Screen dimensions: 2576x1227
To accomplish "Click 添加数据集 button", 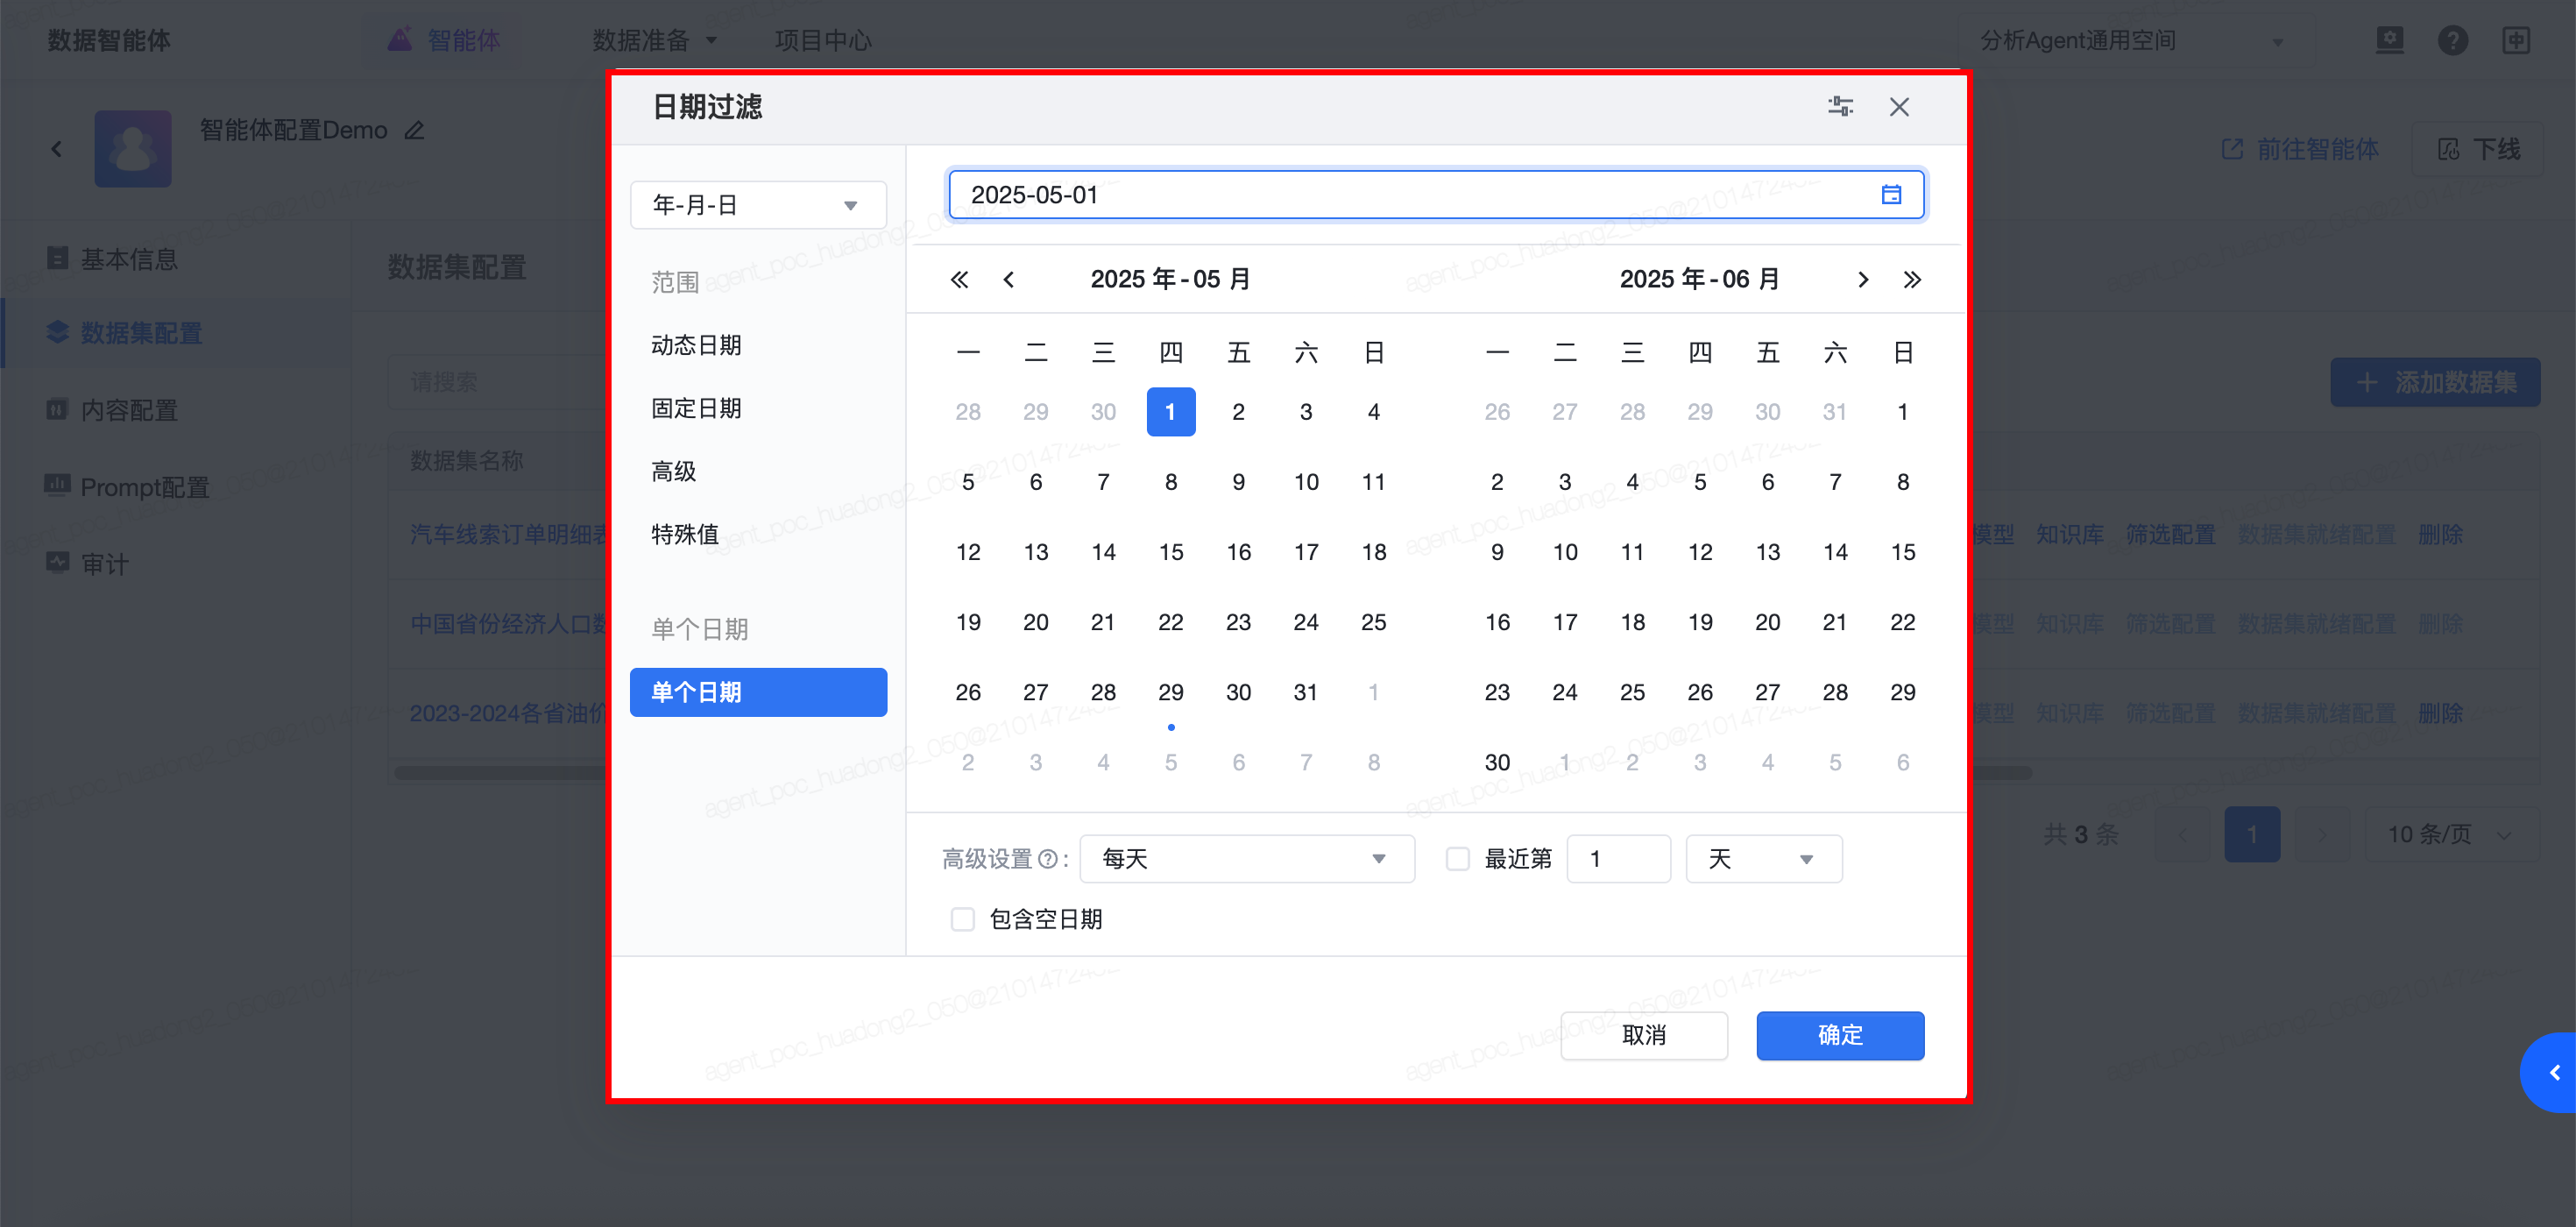I will pos(2435,383).
